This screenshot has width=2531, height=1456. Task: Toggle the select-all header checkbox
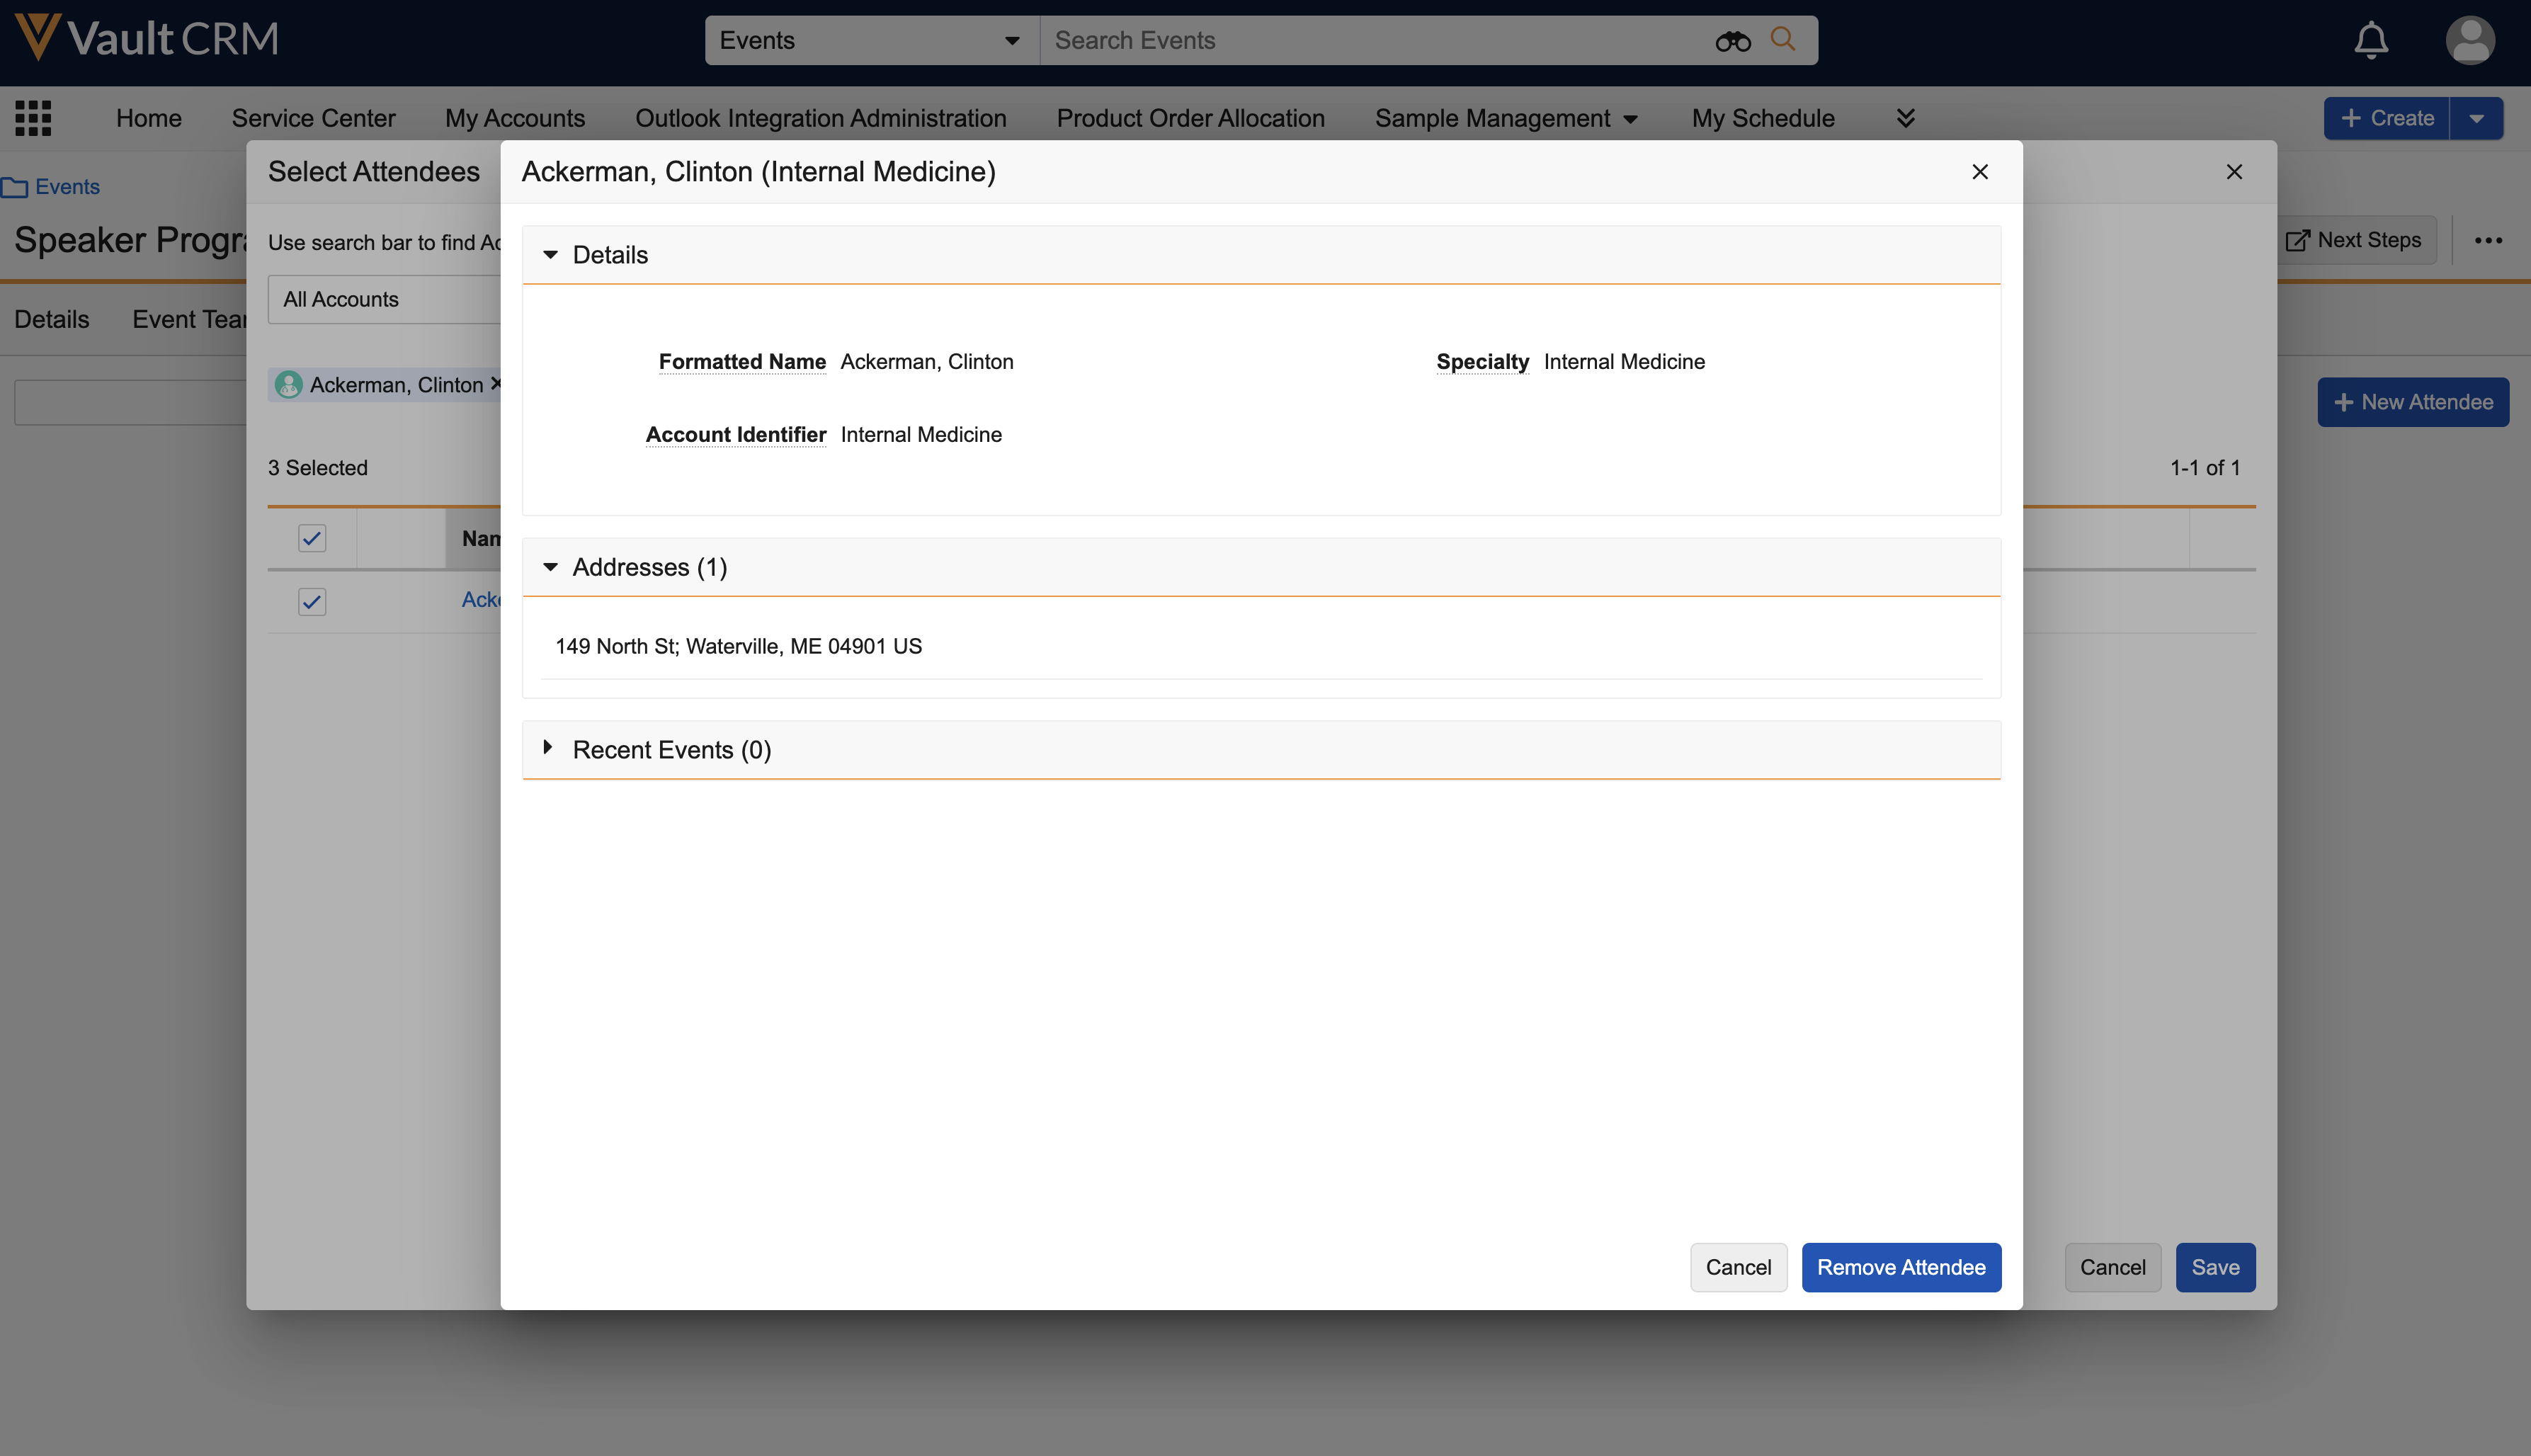312,539
